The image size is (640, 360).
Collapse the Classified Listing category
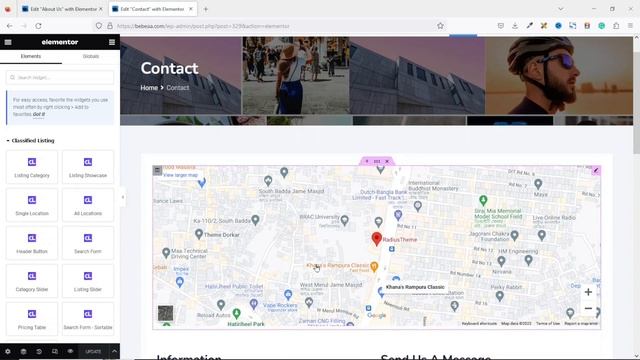[31, 140]
